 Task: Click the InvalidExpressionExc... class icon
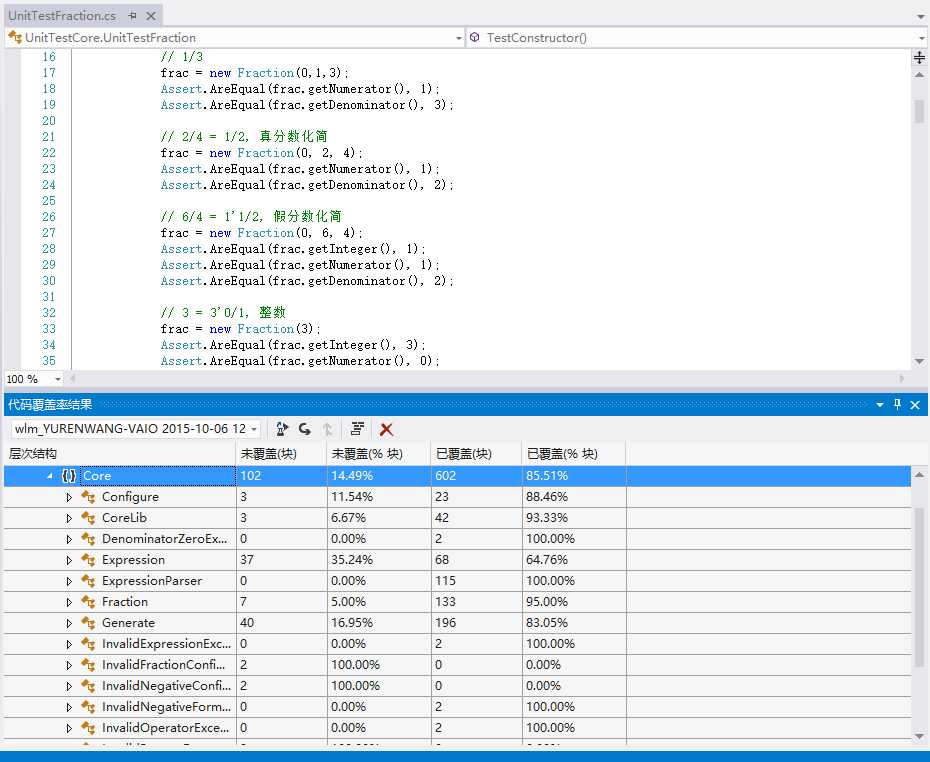[88, 644]
